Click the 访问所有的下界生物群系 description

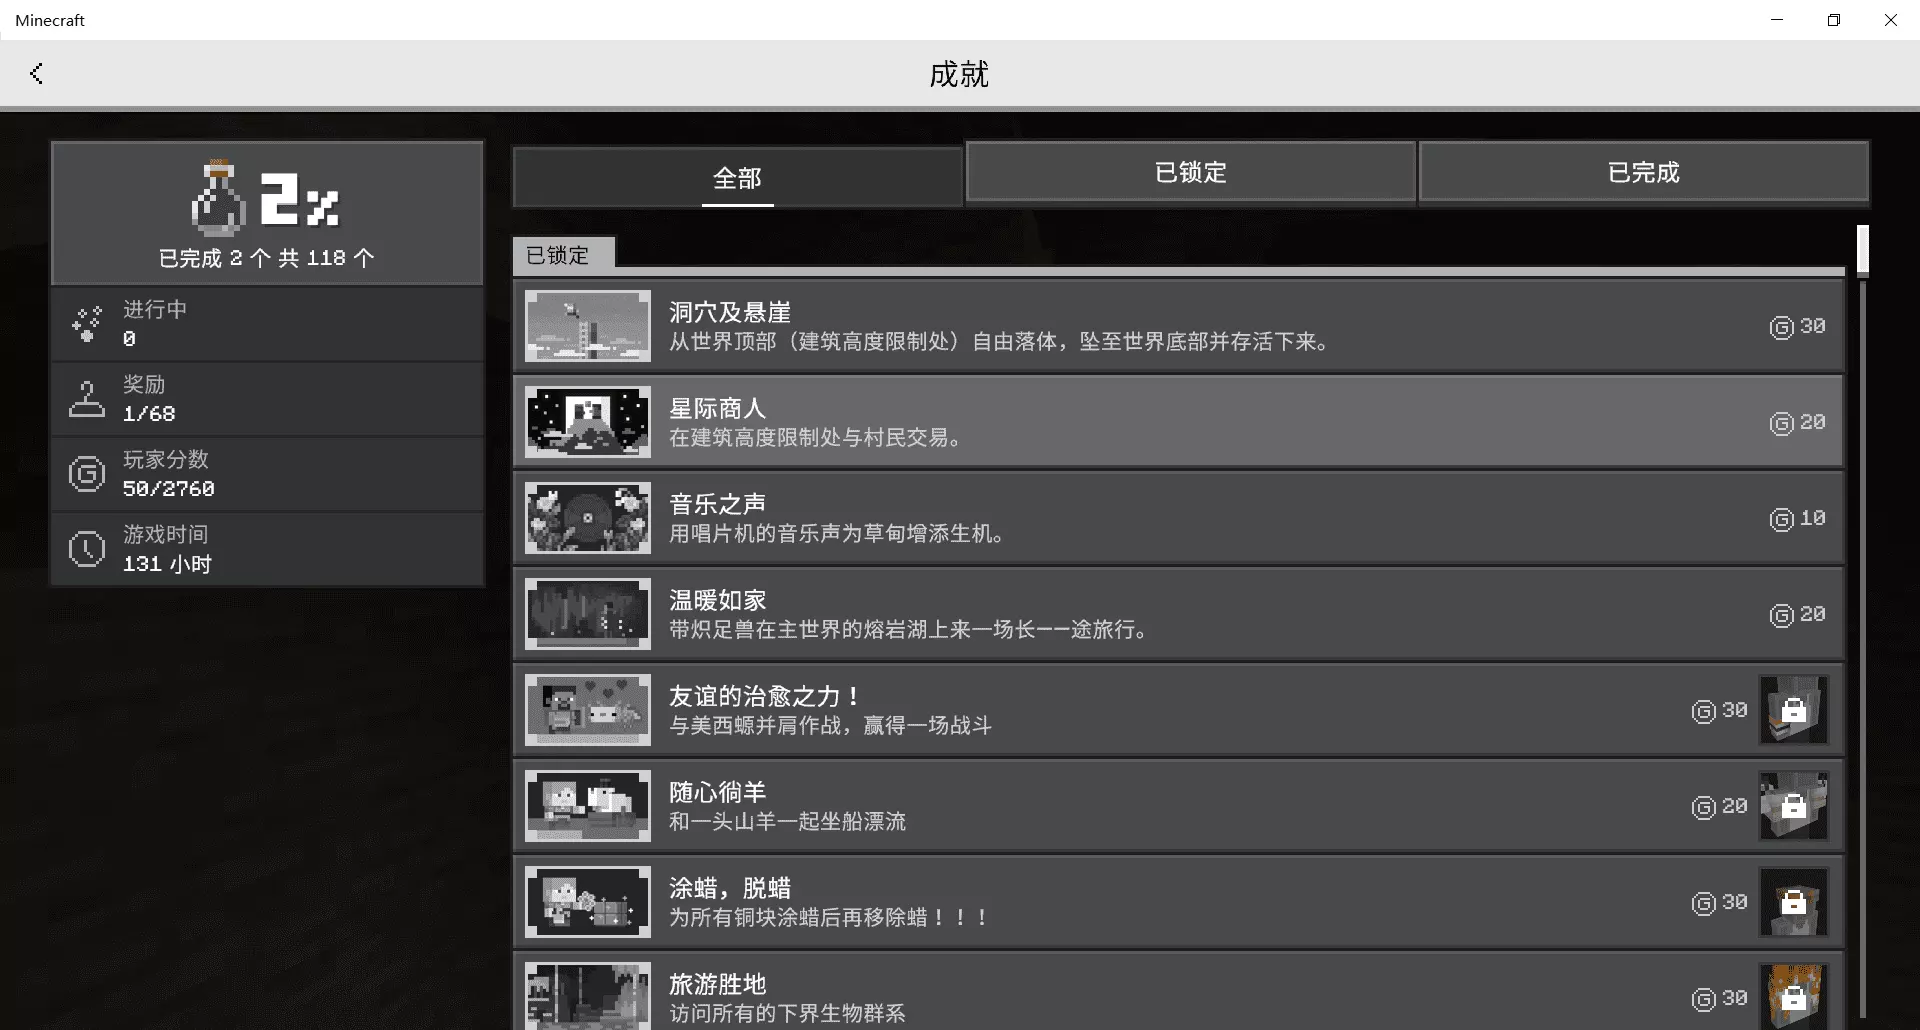point(787,1013)
